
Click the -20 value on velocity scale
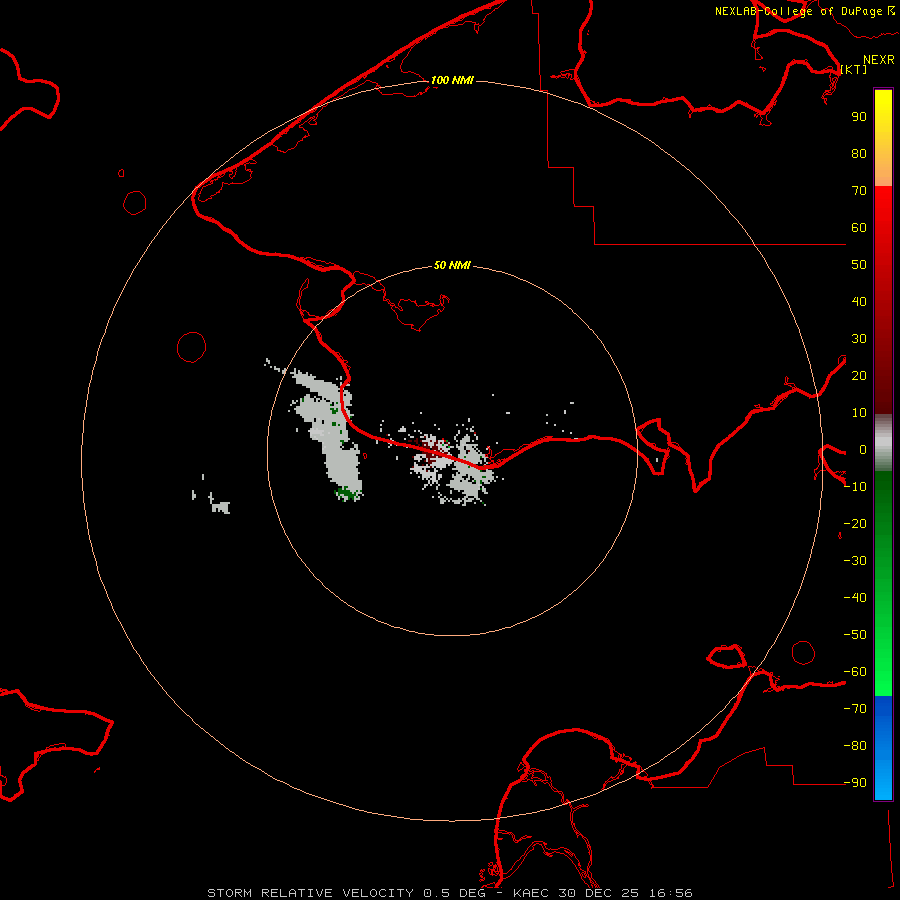tap(855, 523)
